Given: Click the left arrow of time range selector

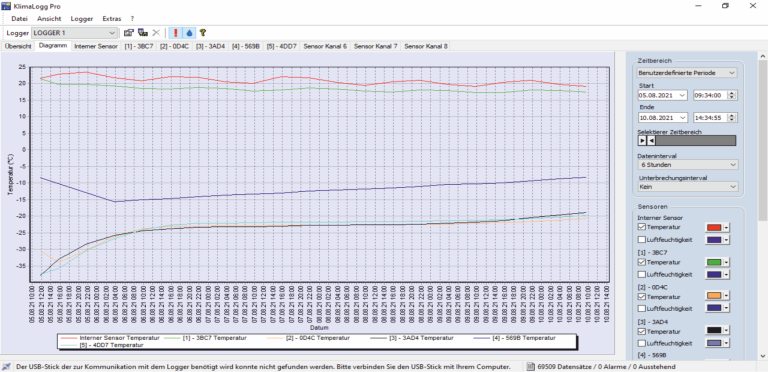Looking at the screenshot, I should pos(651,141).
